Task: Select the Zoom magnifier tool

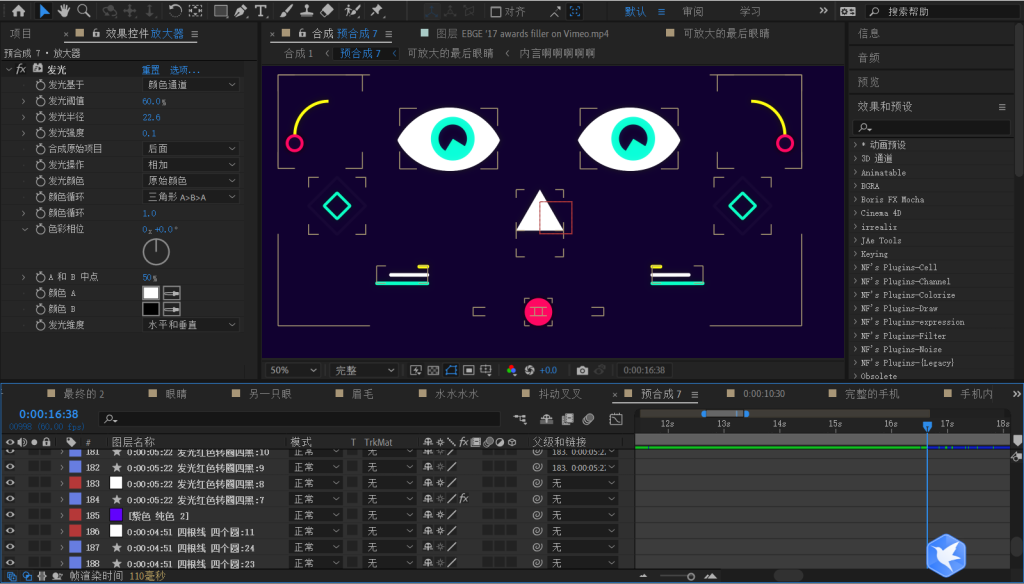Action: pyautogui.click(x=84, y=11)
